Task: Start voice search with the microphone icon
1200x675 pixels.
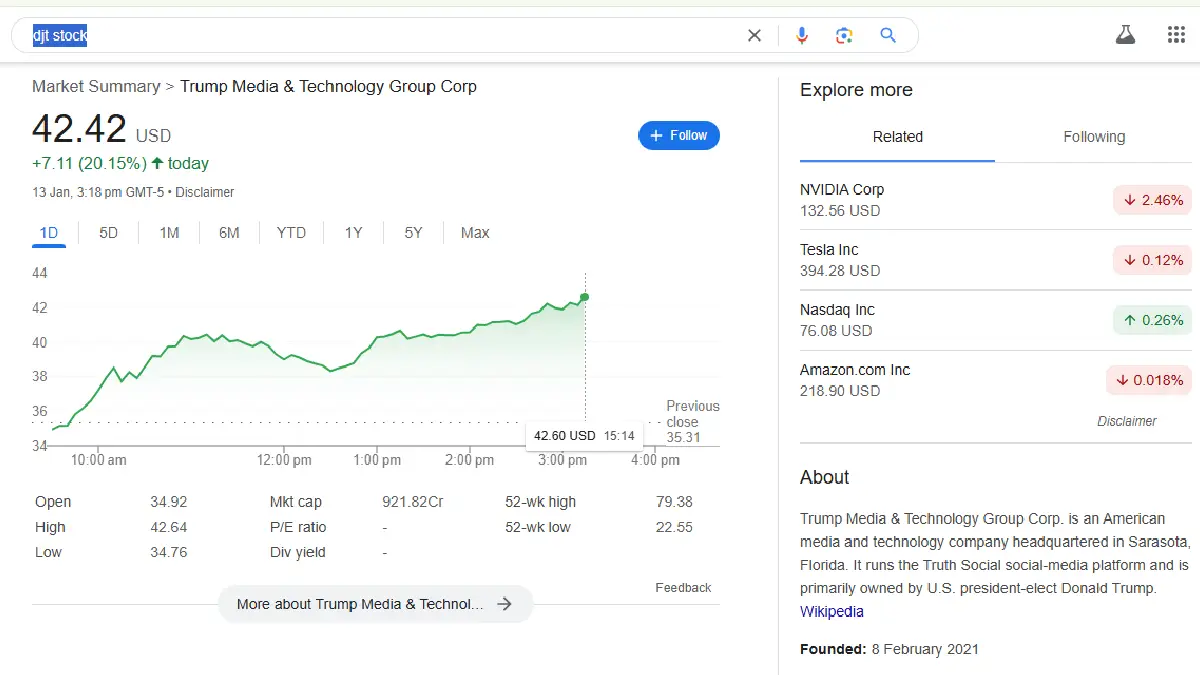Action: point(801,36)
